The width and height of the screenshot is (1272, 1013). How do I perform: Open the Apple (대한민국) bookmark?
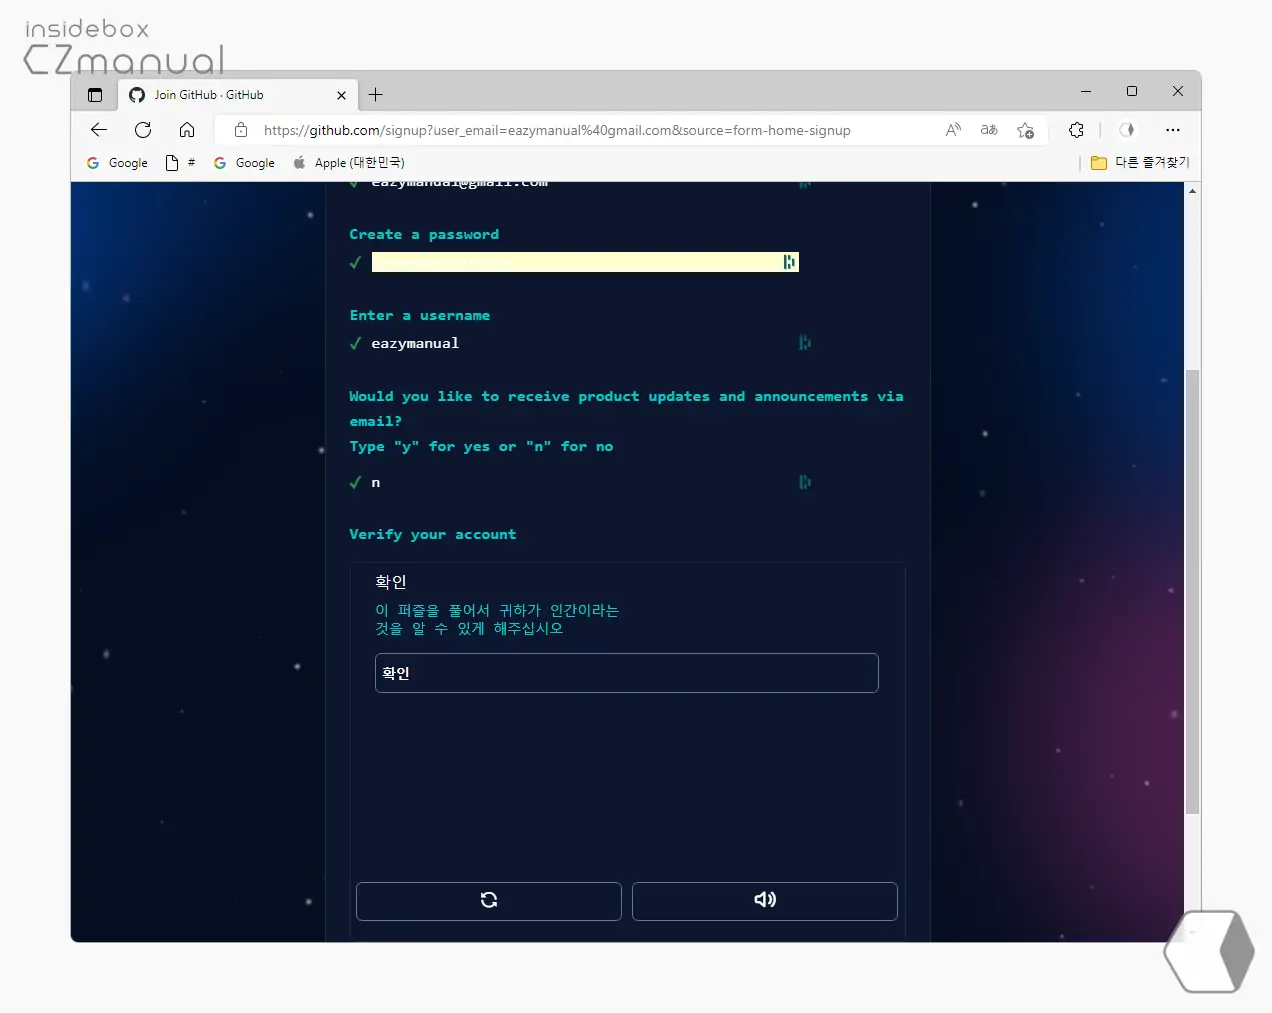348,163
